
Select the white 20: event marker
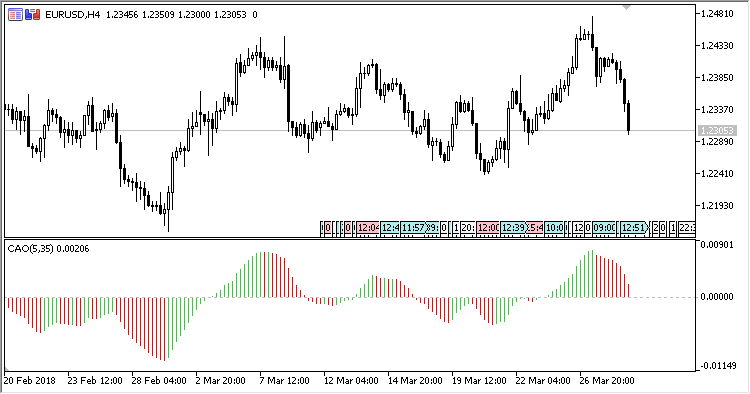tap(468, 228)
